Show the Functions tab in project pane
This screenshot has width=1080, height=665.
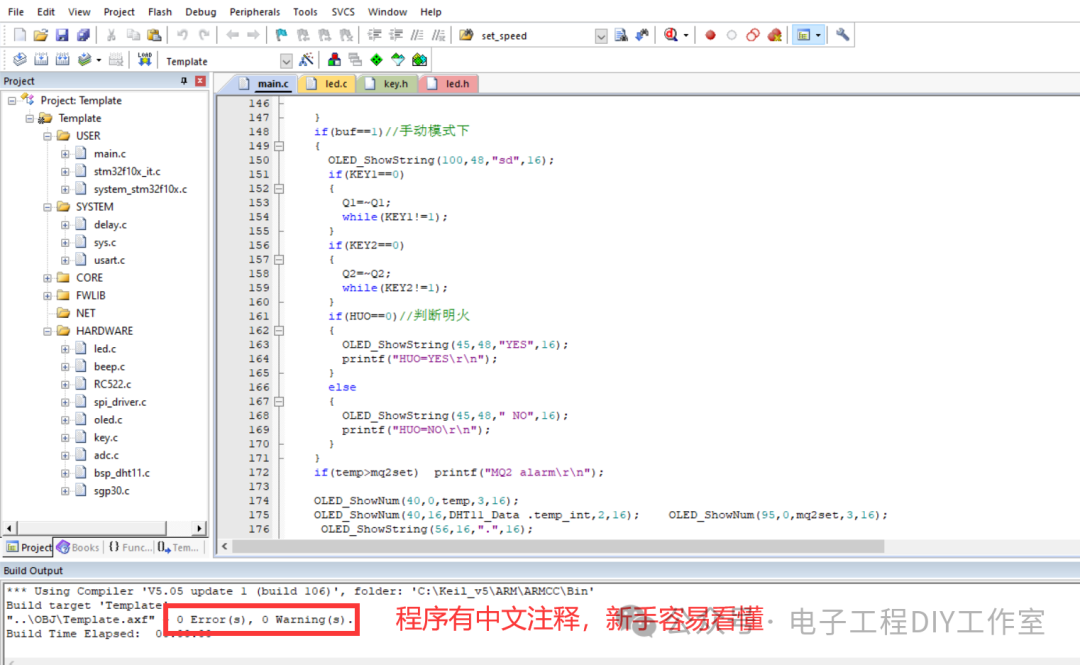[129, 547]
